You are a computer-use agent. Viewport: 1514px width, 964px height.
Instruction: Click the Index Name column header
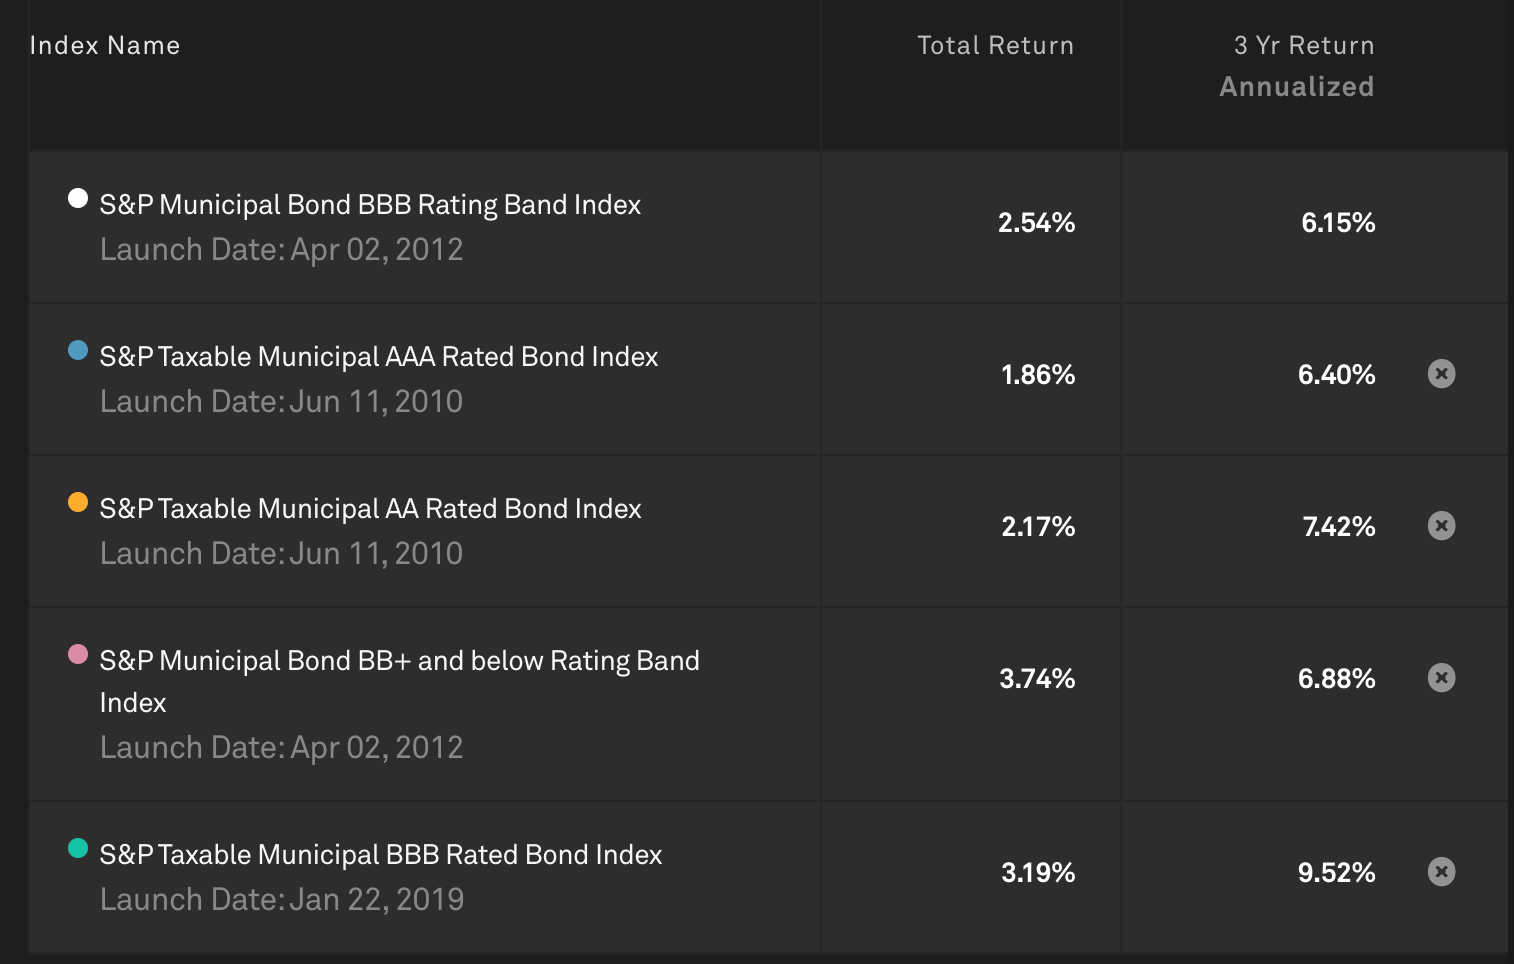(105, 46)
